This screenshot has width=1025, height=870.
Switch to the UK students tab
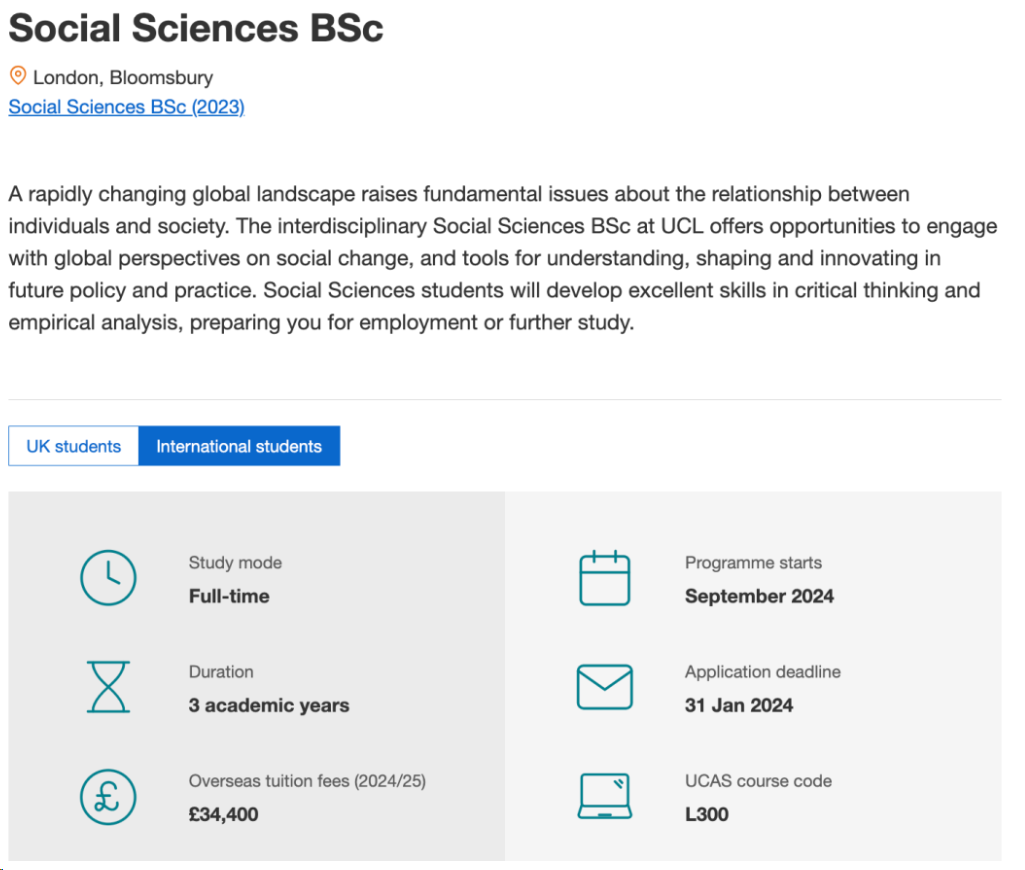[73, 446]
